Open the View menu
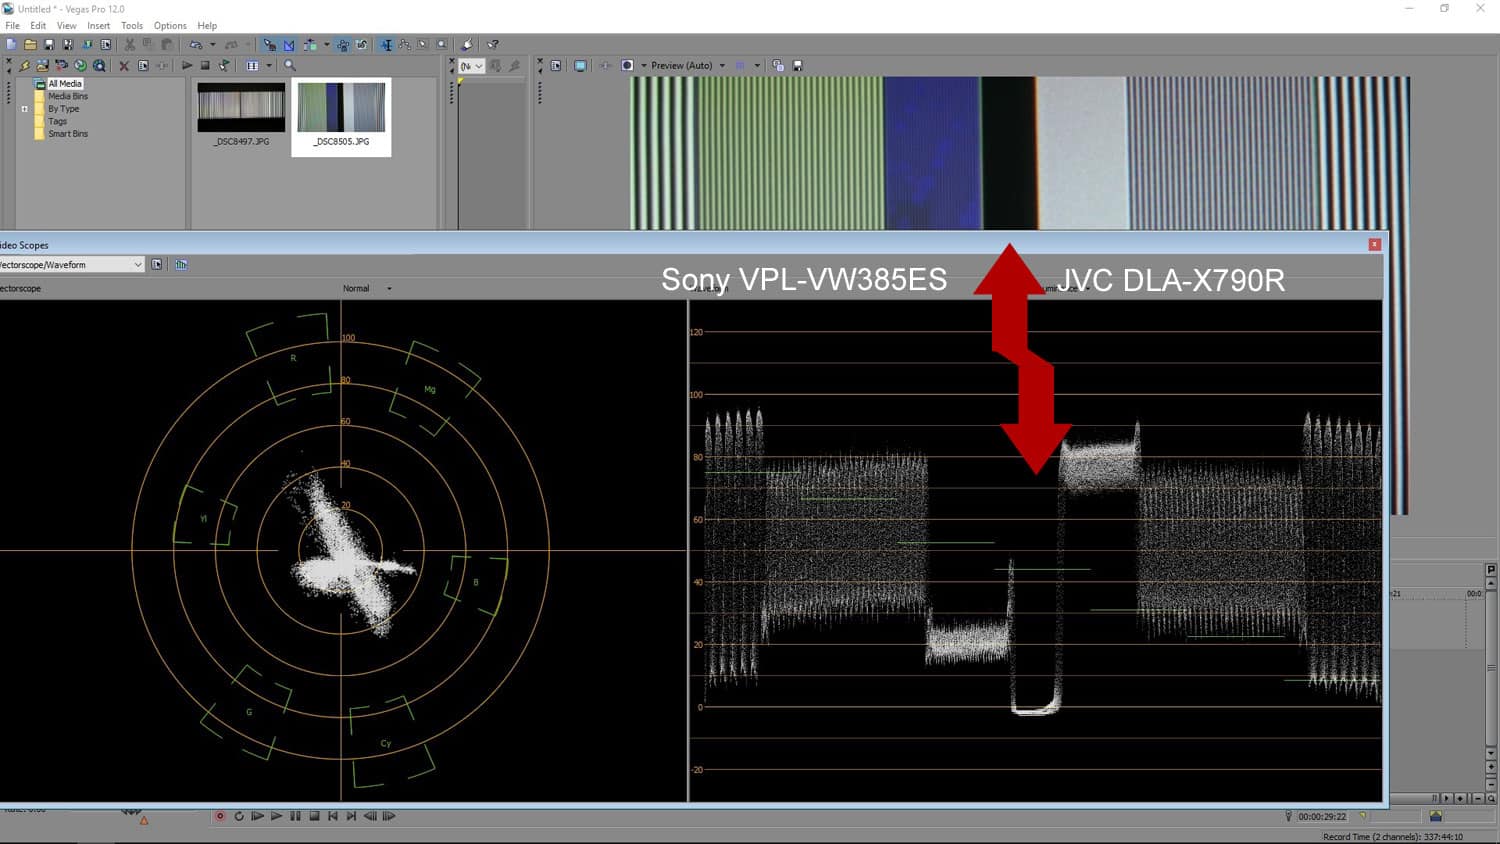 pos(66,25)
